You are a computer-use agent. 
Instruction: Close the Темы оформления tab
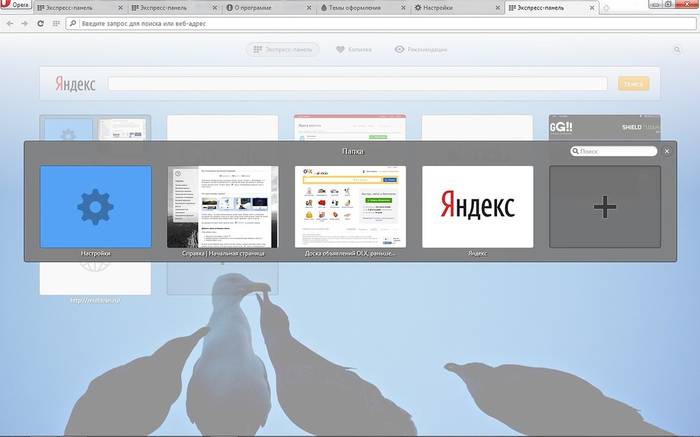tap(403, 8)
